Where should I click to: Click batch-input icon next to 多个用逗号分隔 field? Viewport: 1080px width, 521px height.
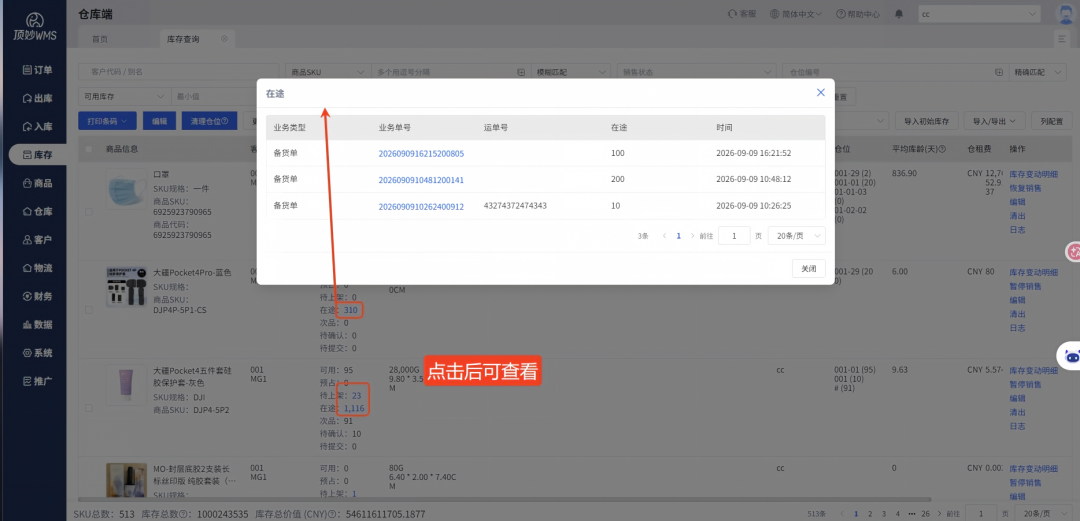[521, 72]
